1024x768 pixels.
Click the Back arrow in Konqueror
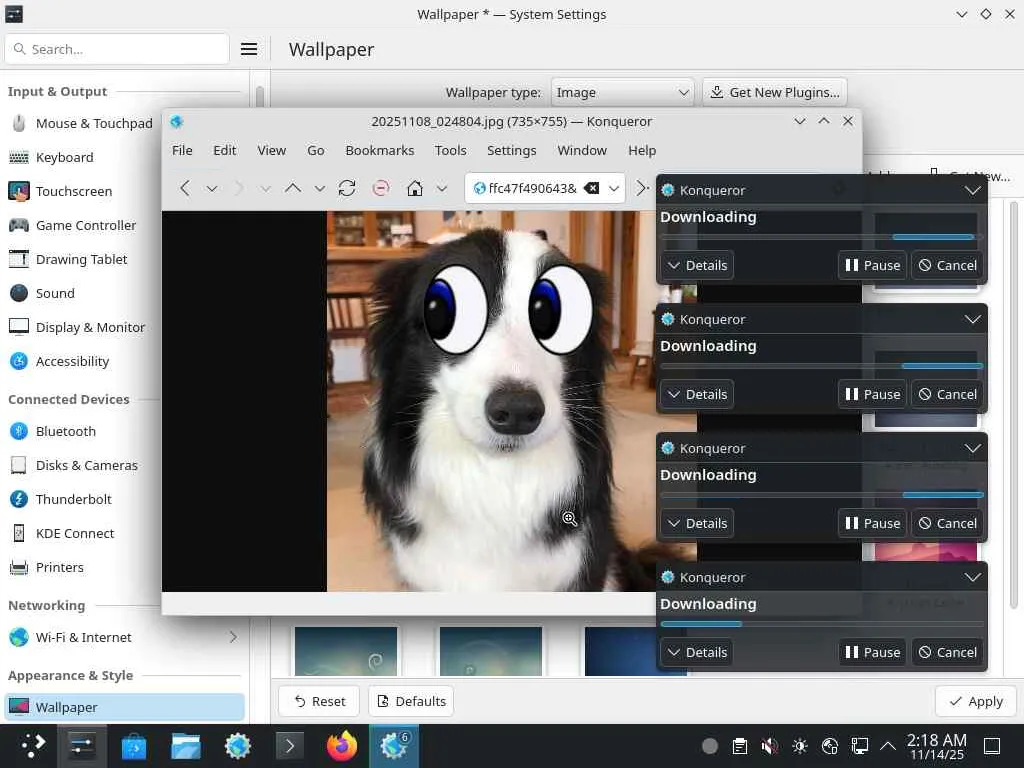click(185, 188)
